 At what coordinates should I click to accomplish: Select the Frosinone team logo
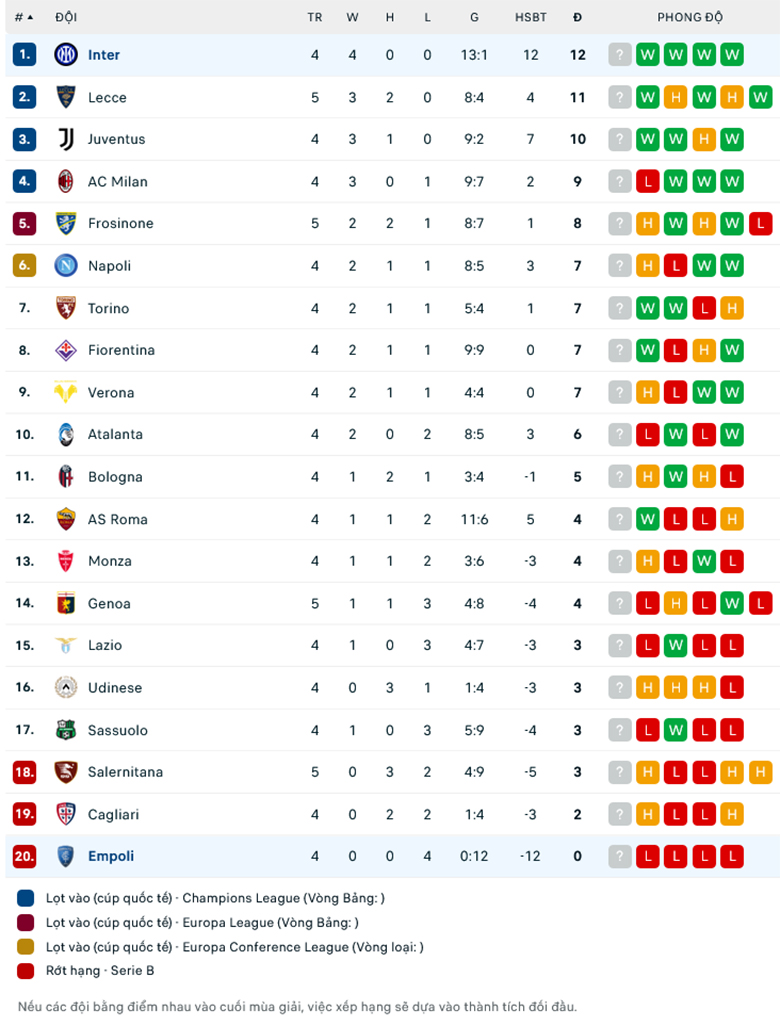point(66,223)
